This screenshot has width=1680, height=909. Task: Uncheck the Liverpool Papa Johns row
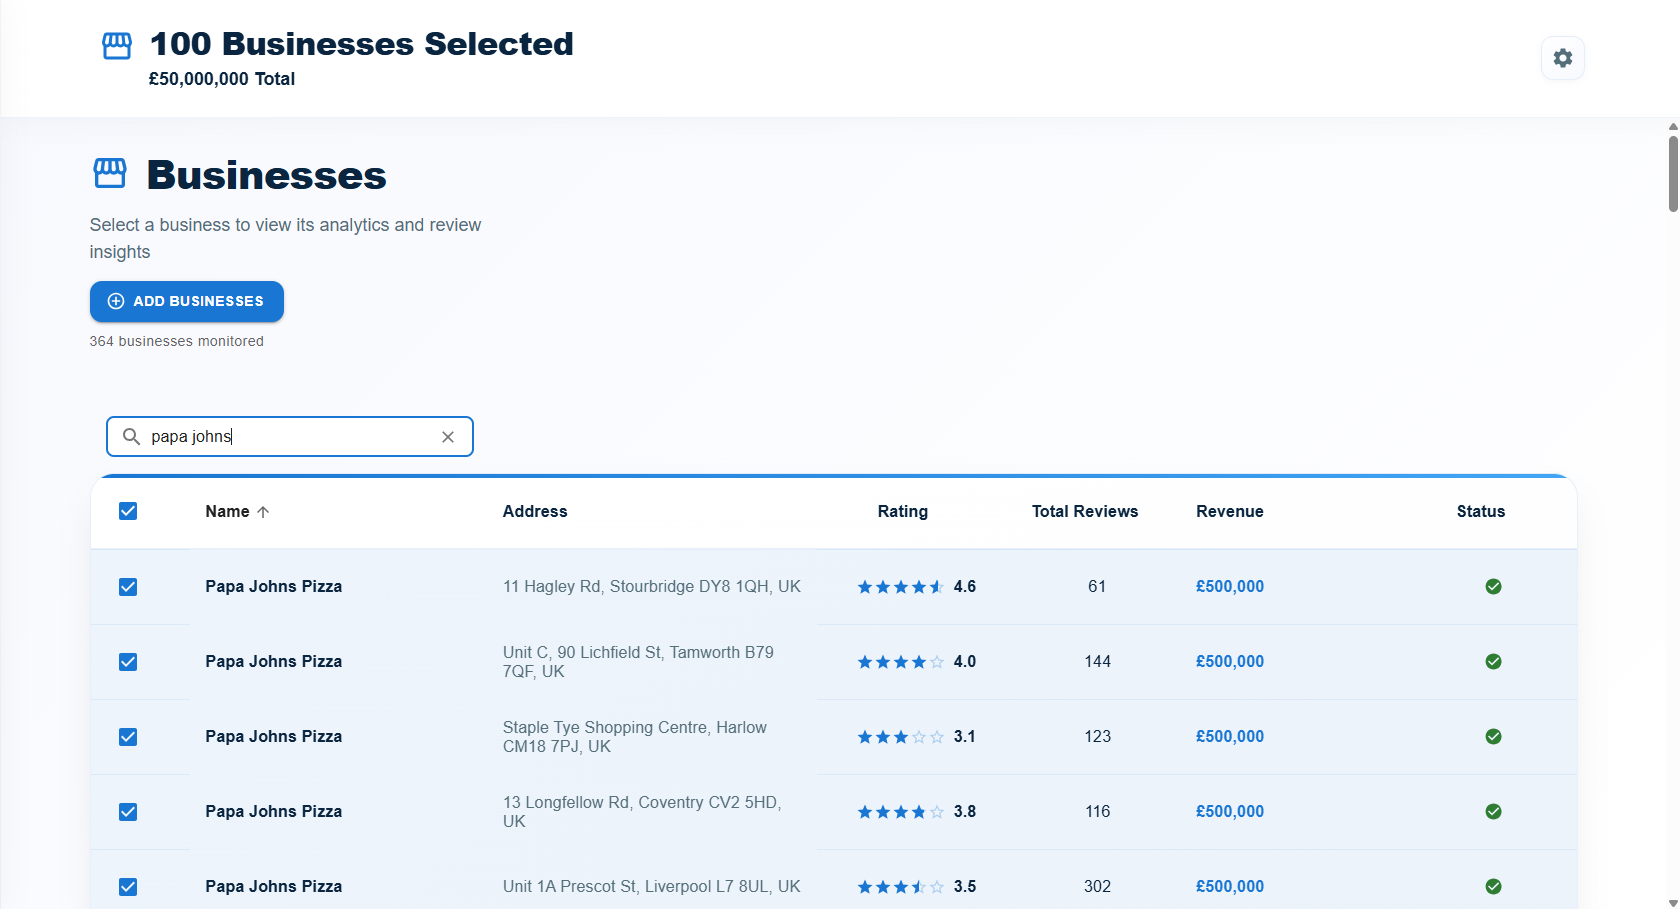pos(128,887)
